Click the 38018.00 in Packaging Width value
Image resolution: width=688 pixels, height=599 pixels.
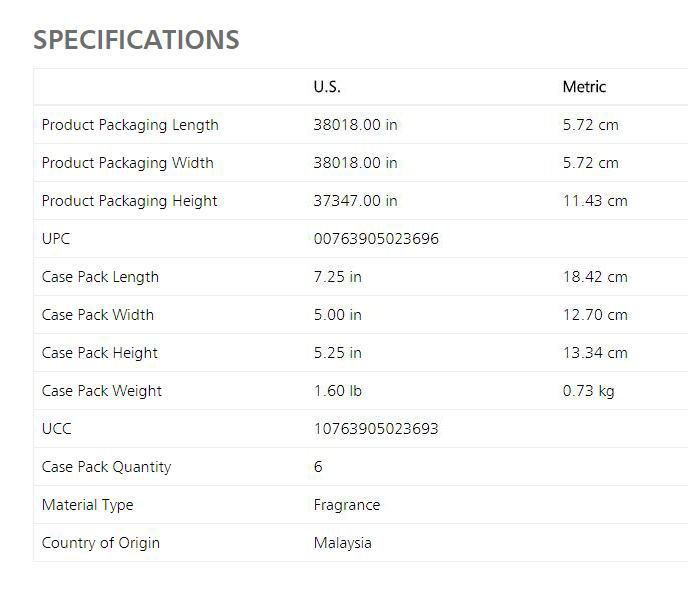[355, 163]
